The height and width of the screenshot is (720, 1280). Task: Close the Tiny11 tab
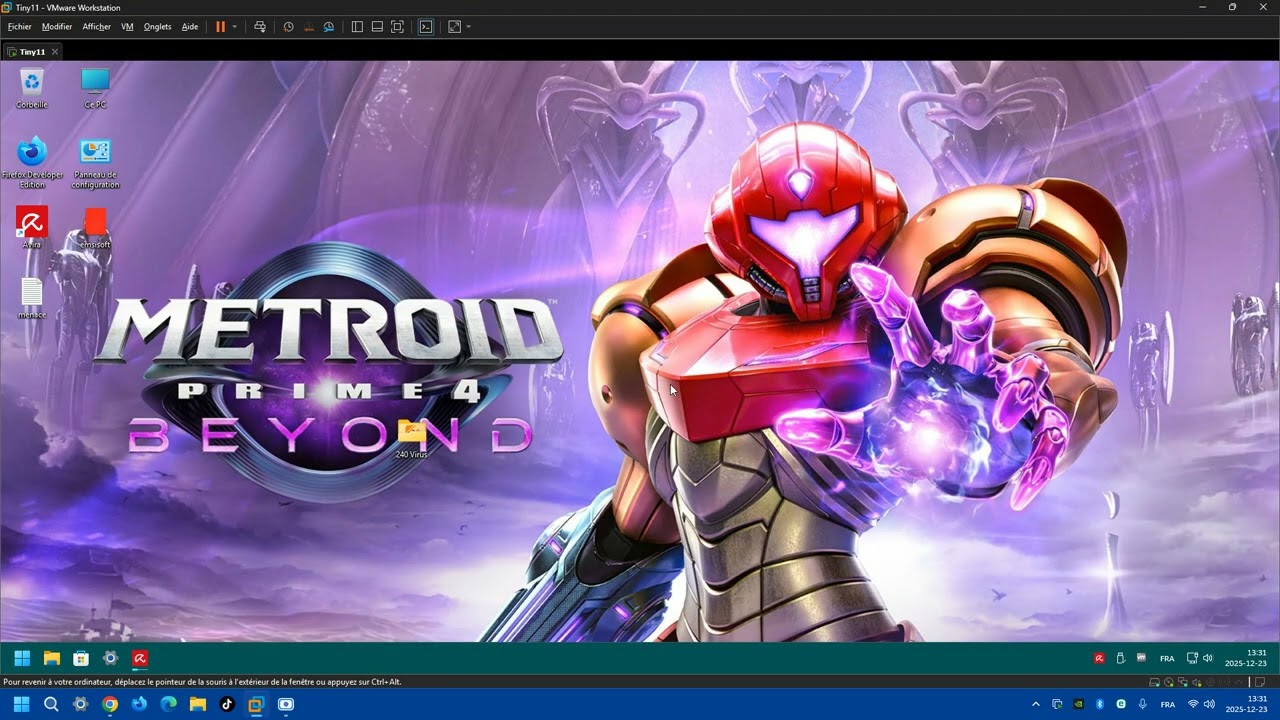pos(55,51)
